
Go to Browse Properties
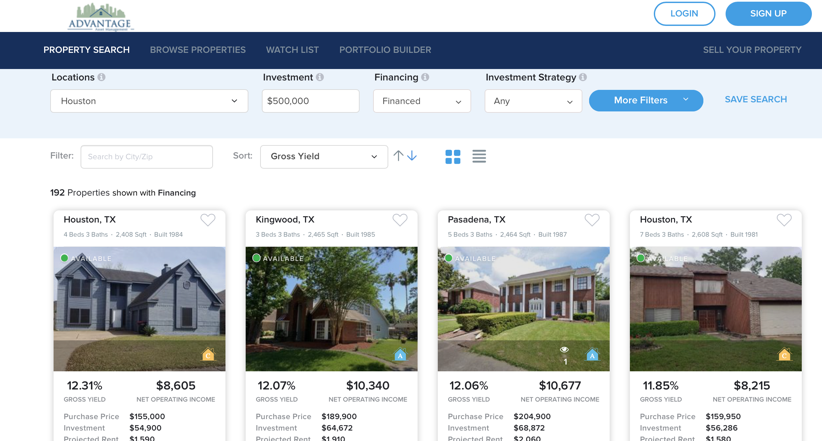[198, 50]
